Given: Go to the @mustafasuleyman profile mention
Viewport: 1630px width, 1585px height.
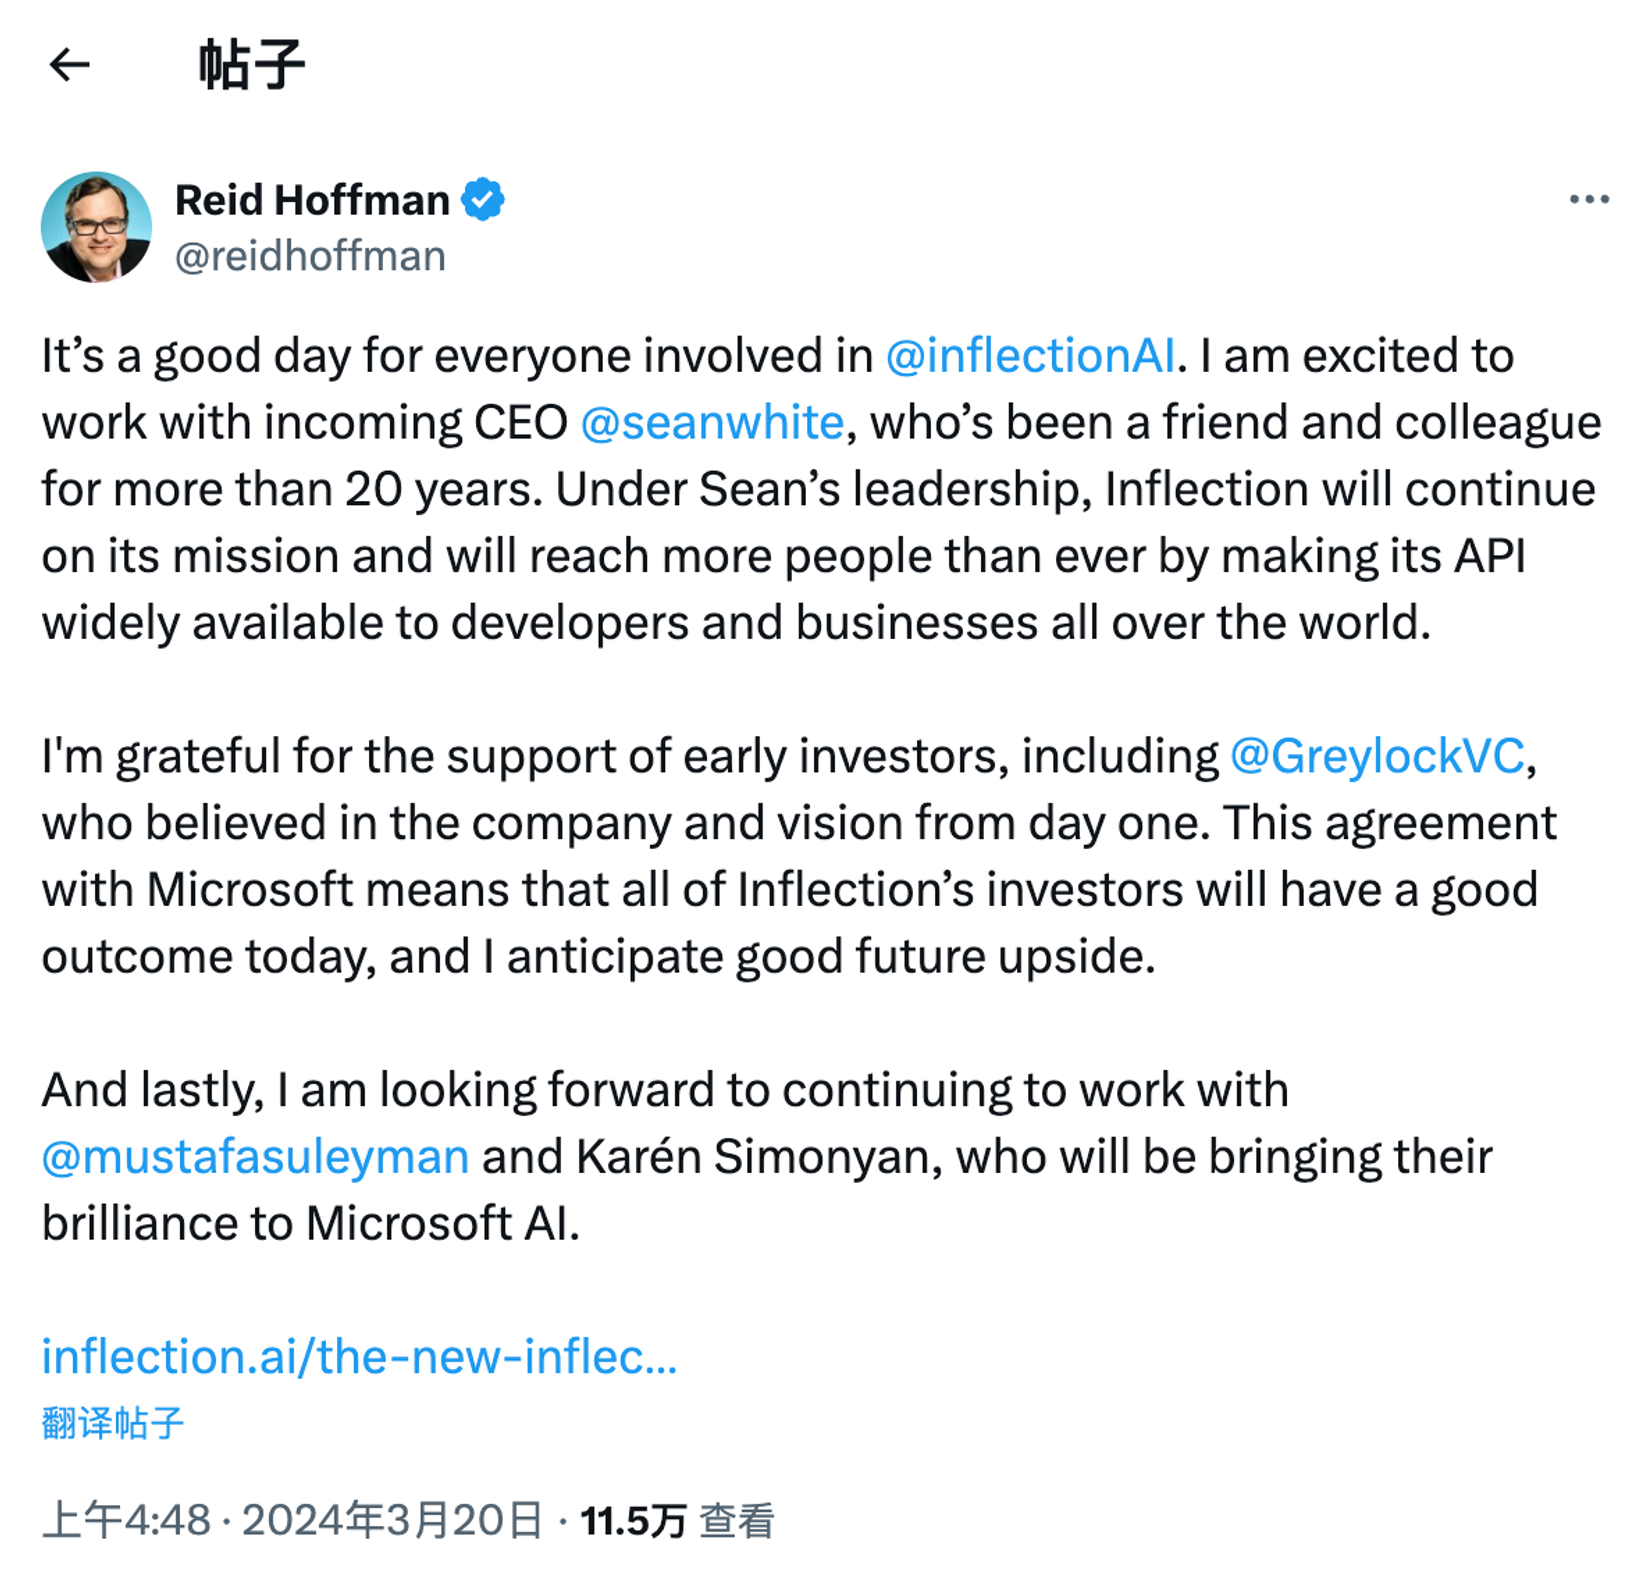Looking at the screenshot, I should [x=256, y=1157].
